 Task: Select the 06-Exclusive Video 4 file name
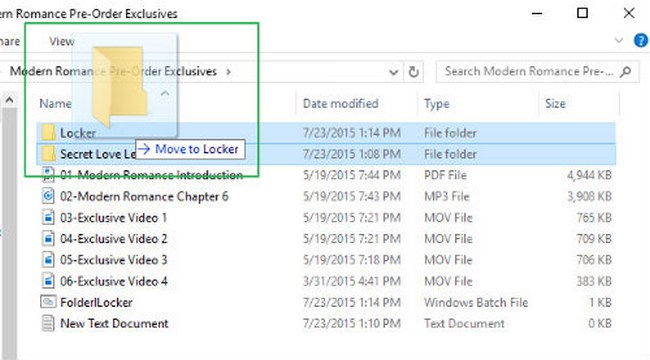click(x=114, y=281)
